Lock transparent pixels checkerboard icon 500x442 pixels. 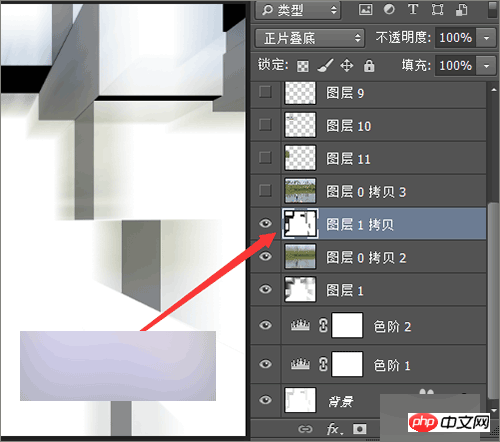[x=303, y=66]
